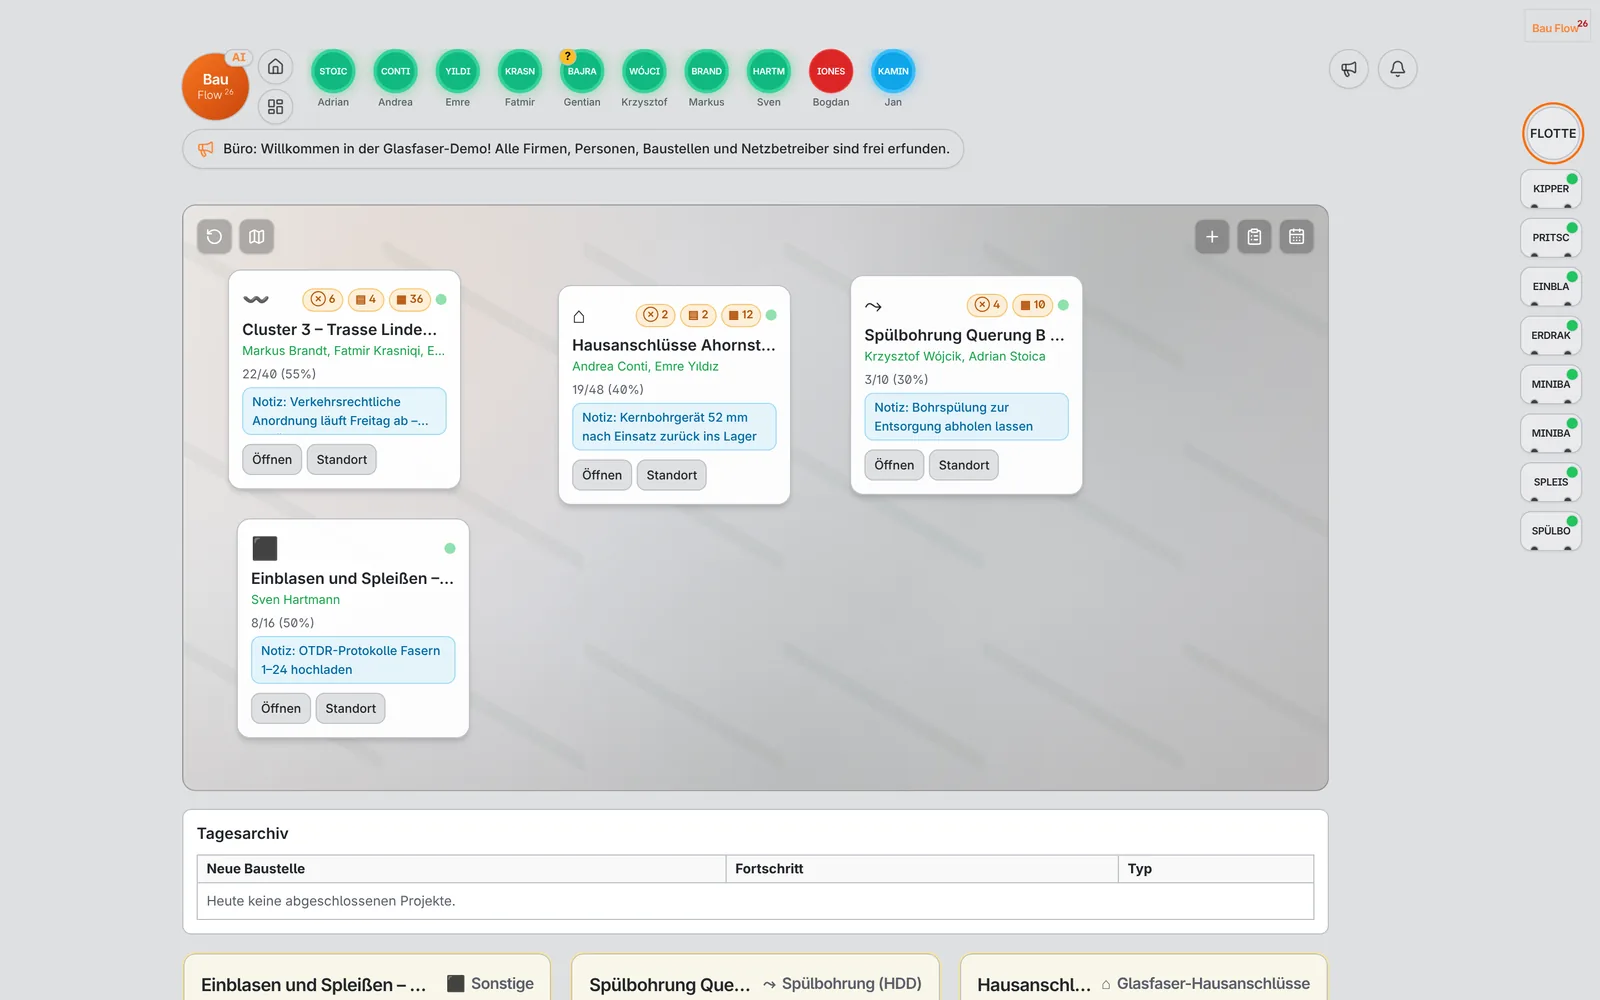Select worker avatar STOIC Adrian

pyautogui.click(x=333, y=71)
